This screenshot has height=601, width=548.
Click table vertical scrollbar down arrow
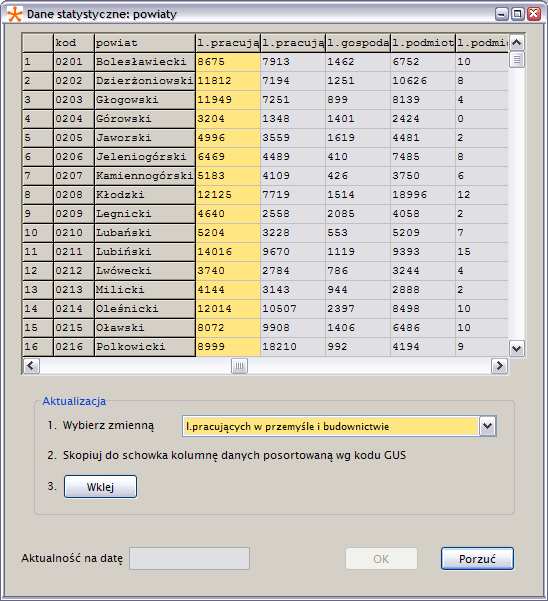pos(517,348)
